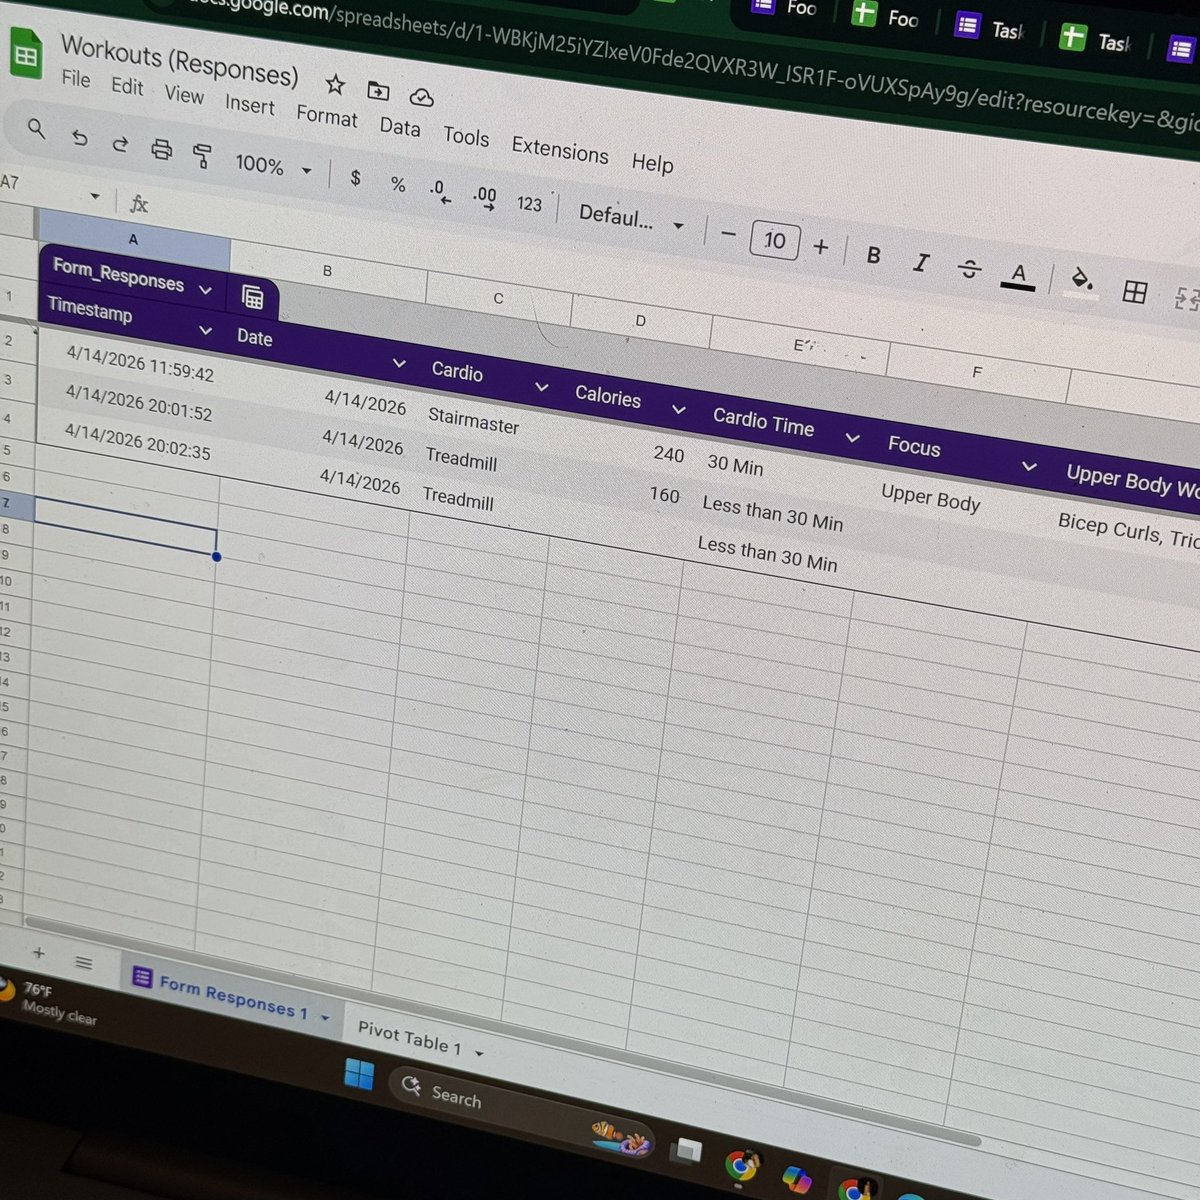This screenshot has height=1200, width=1200.
Task: Click the search menus magnifier icon
Action: point(36,129)
